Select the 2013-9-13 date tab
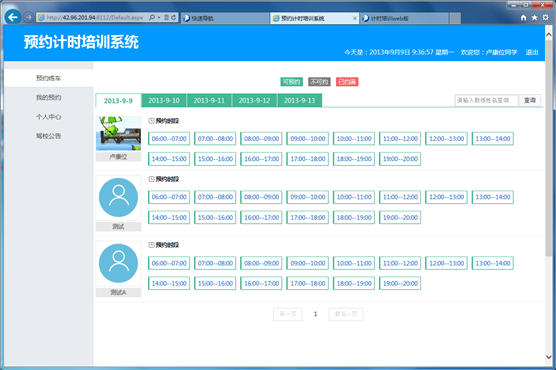556x370 pixels. tap(299, 100)
